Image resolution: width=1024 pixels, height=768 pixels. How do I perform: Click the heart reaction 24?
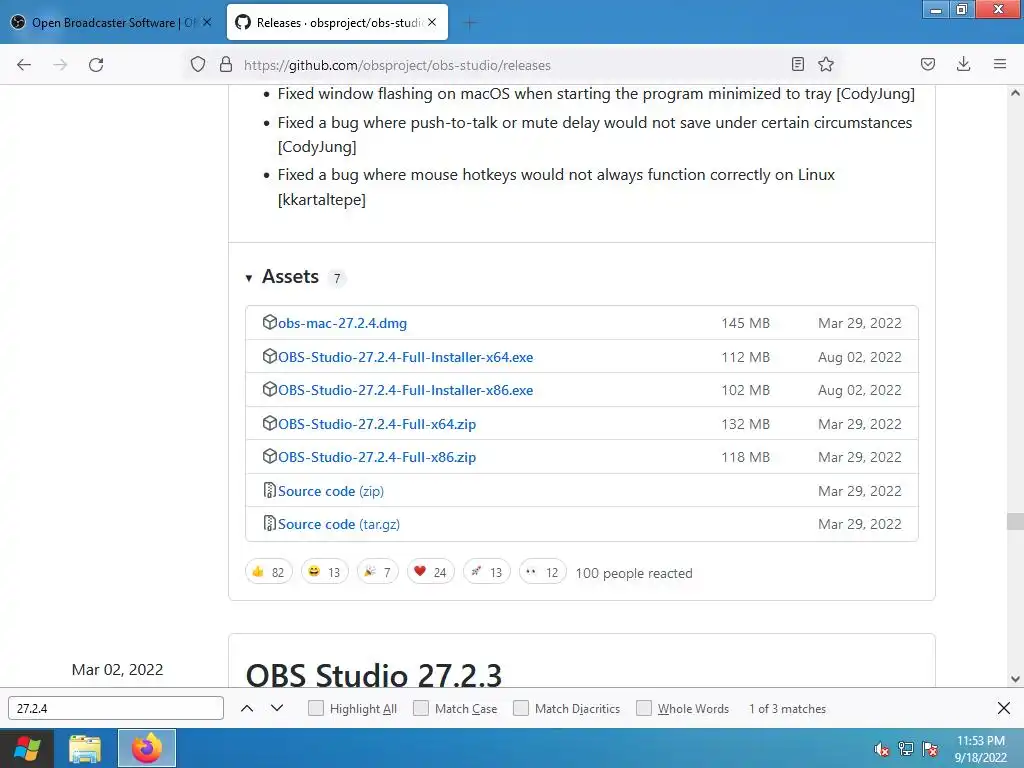pyautogui.click(x=430, y=572)
